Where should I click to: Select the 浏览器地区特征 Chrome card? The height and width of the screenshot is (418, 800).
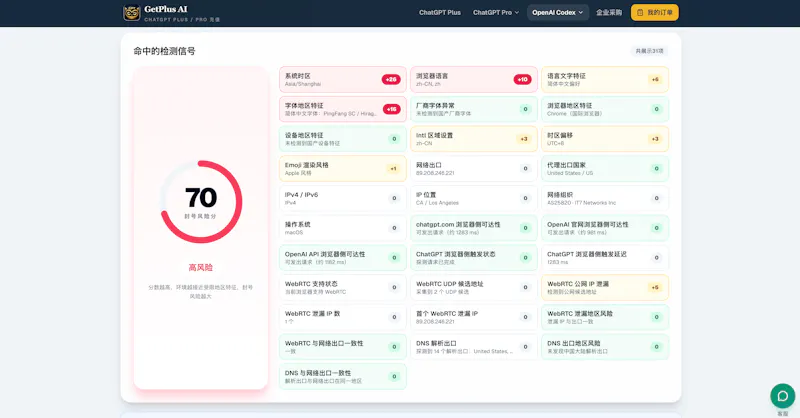point(605,109)
